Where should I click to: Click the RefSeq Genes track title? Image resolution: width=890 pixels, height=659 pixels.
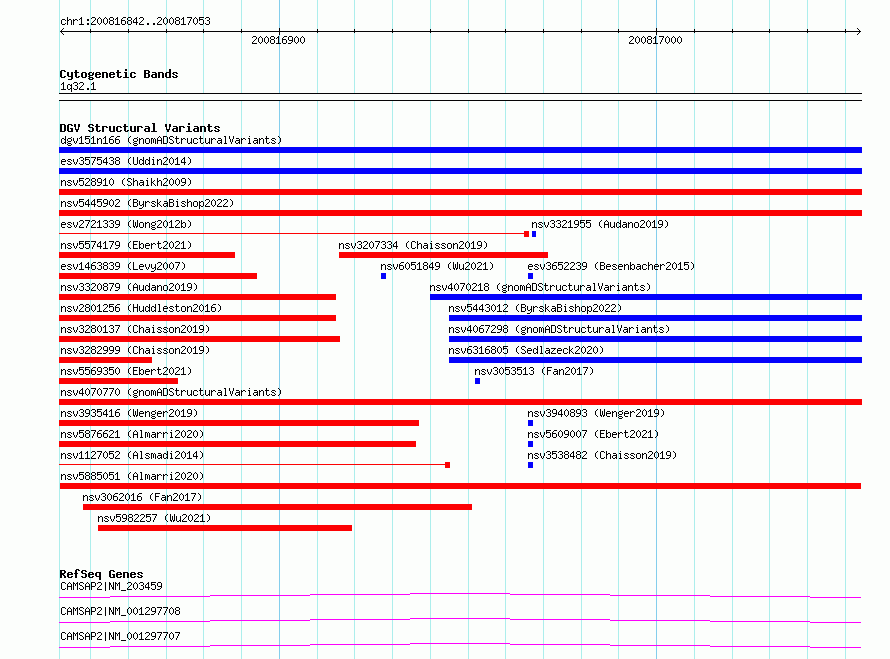[x=101, y=574]
